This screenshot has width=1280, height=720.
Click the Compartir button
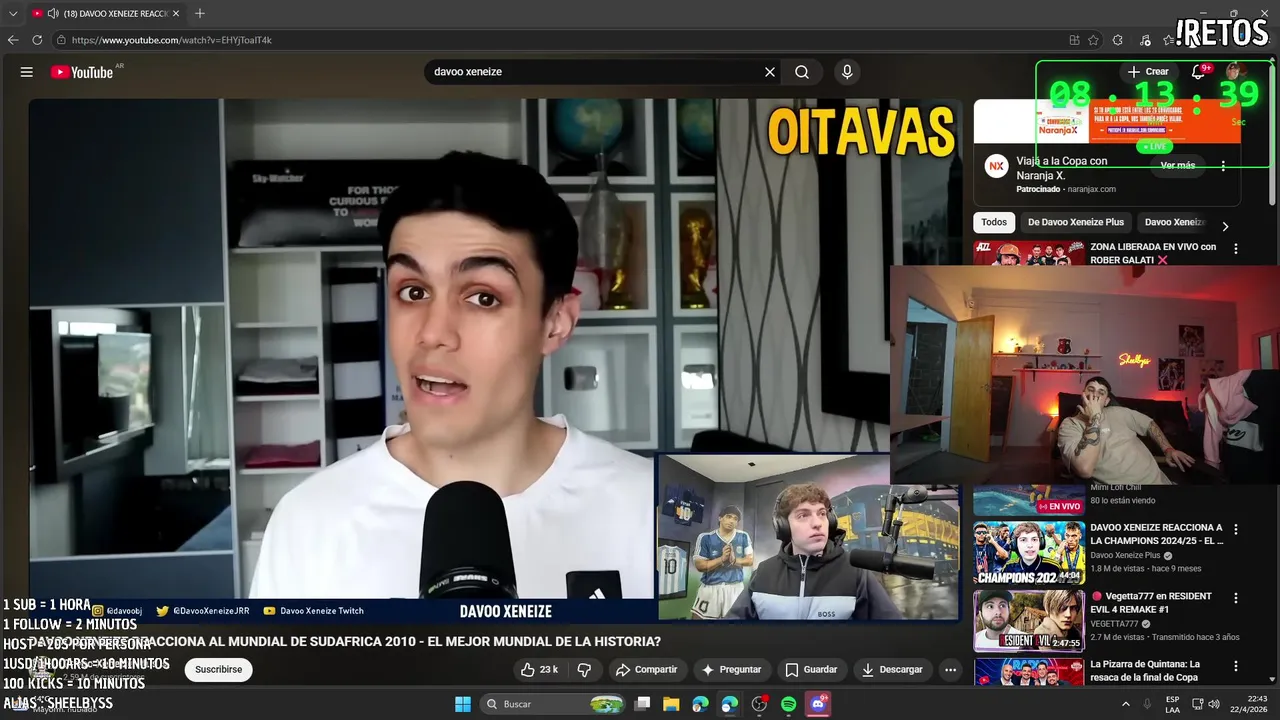tap(646, 669)
